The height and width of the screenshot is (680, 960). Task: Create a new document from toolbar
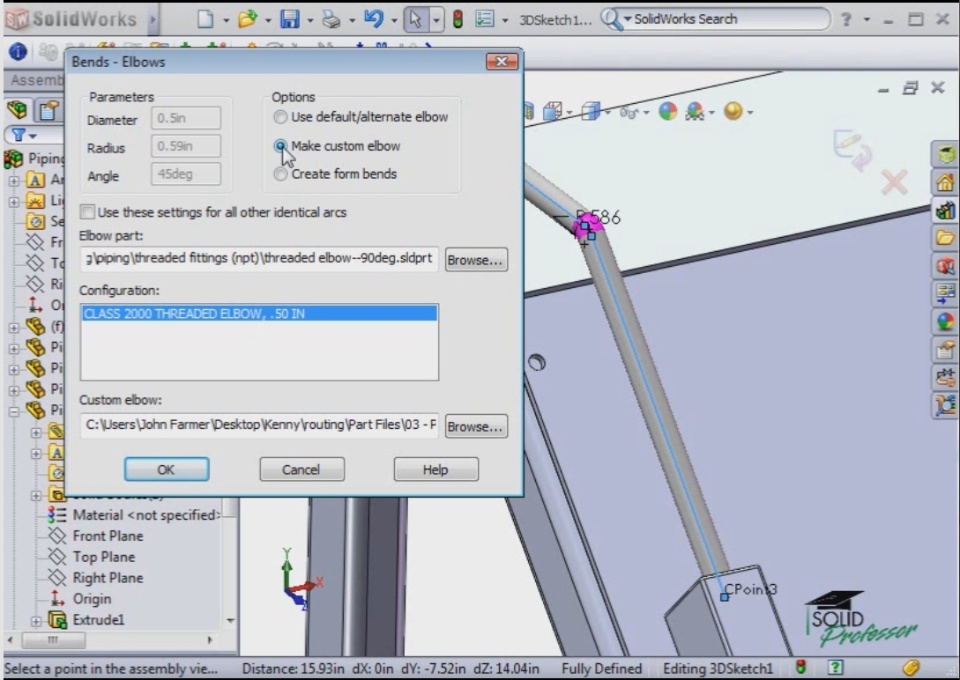(205, 19)
